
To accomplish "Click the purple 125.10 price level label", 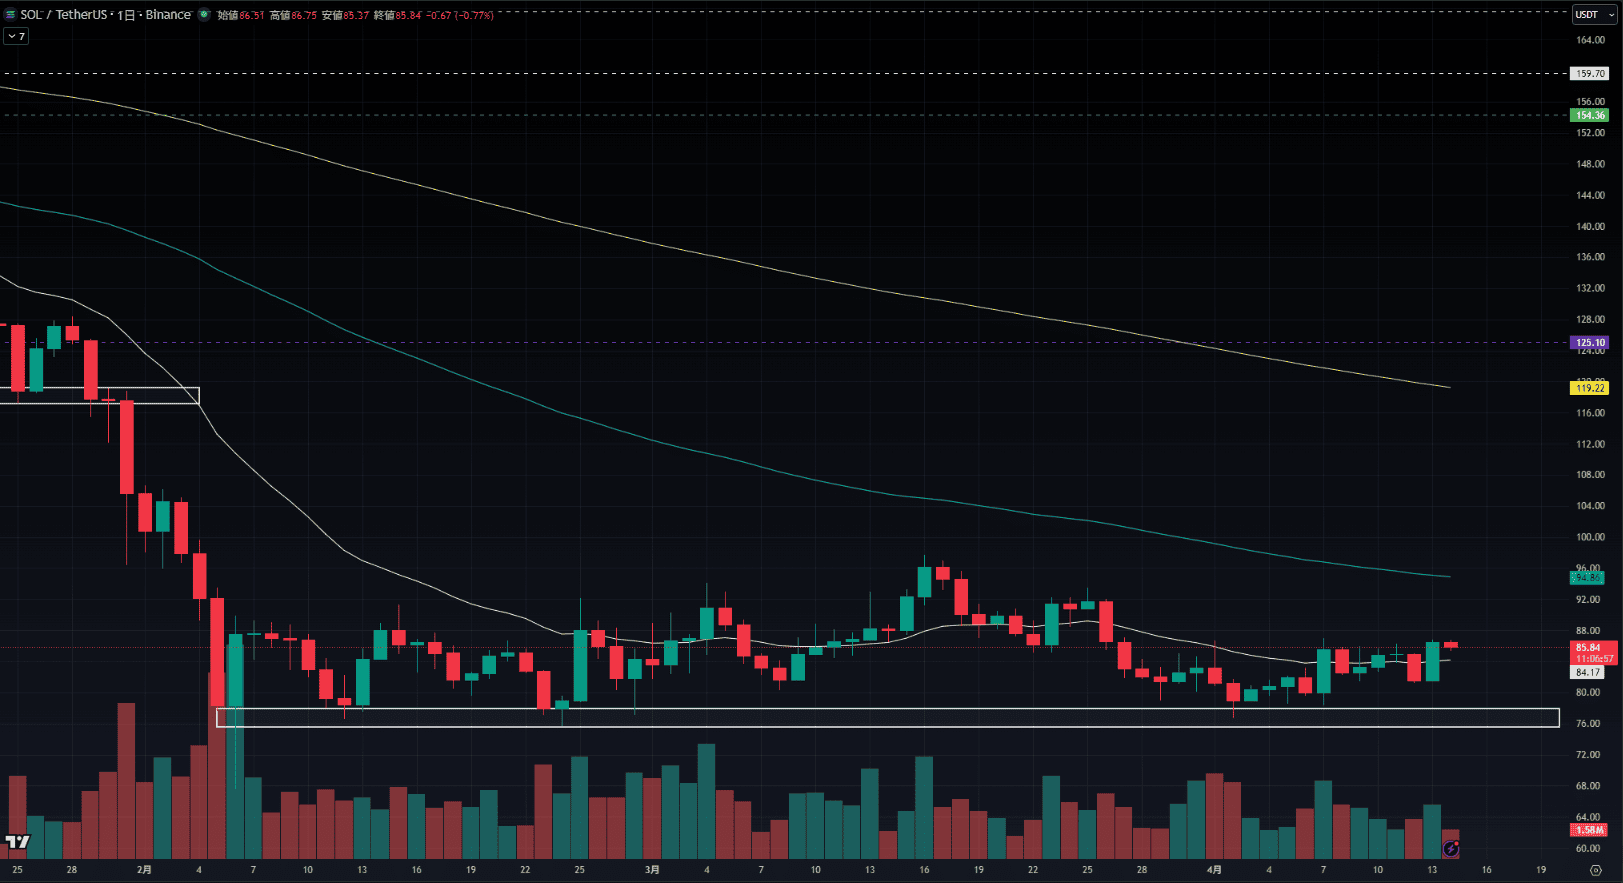I will [x=1590, y=342].
